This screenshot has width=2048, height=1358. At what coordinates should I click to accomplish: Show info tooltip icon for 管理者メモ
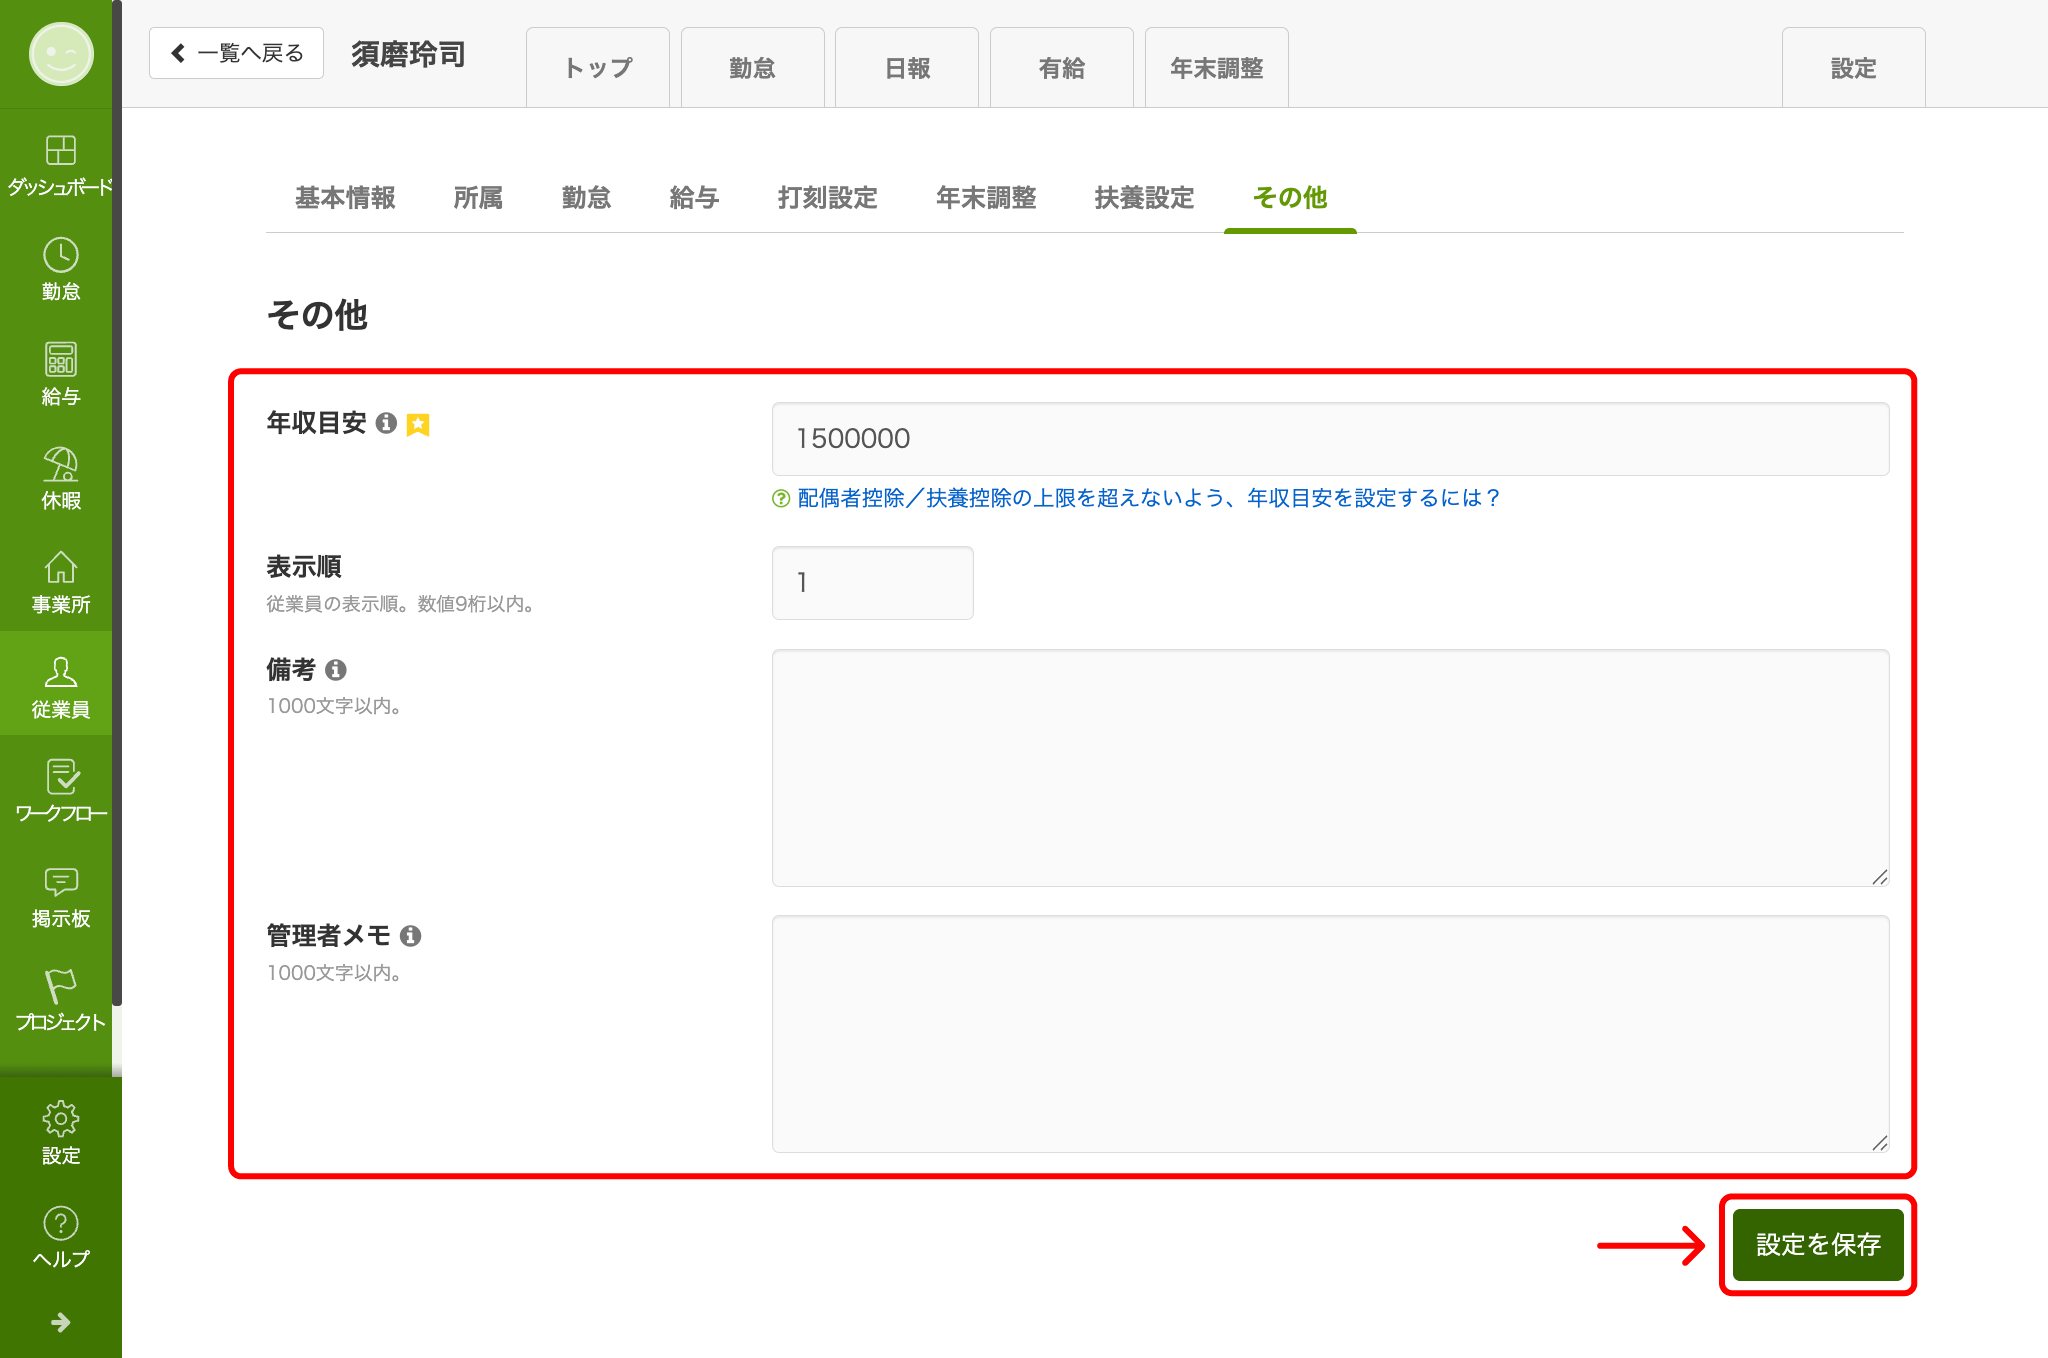(x=410, y=936)
